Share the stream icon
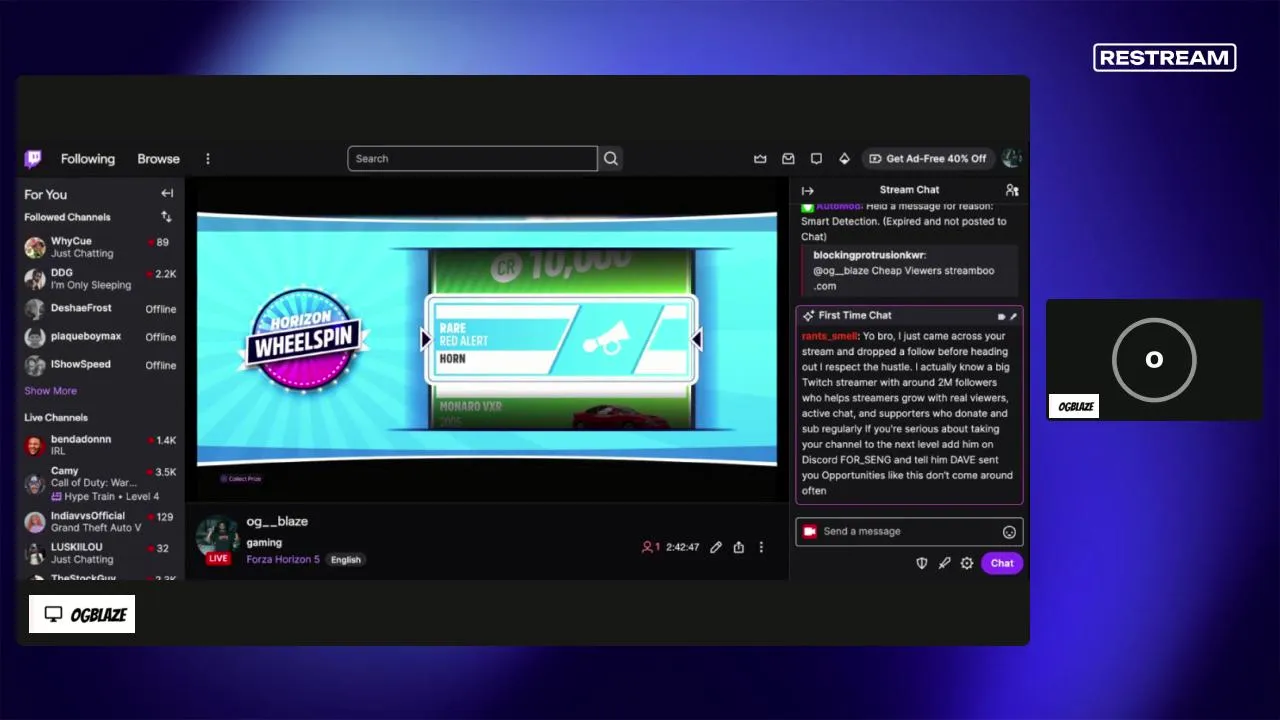Image resolution: width=1280 pixels, height=720 pixels. (x=738, y=547)
